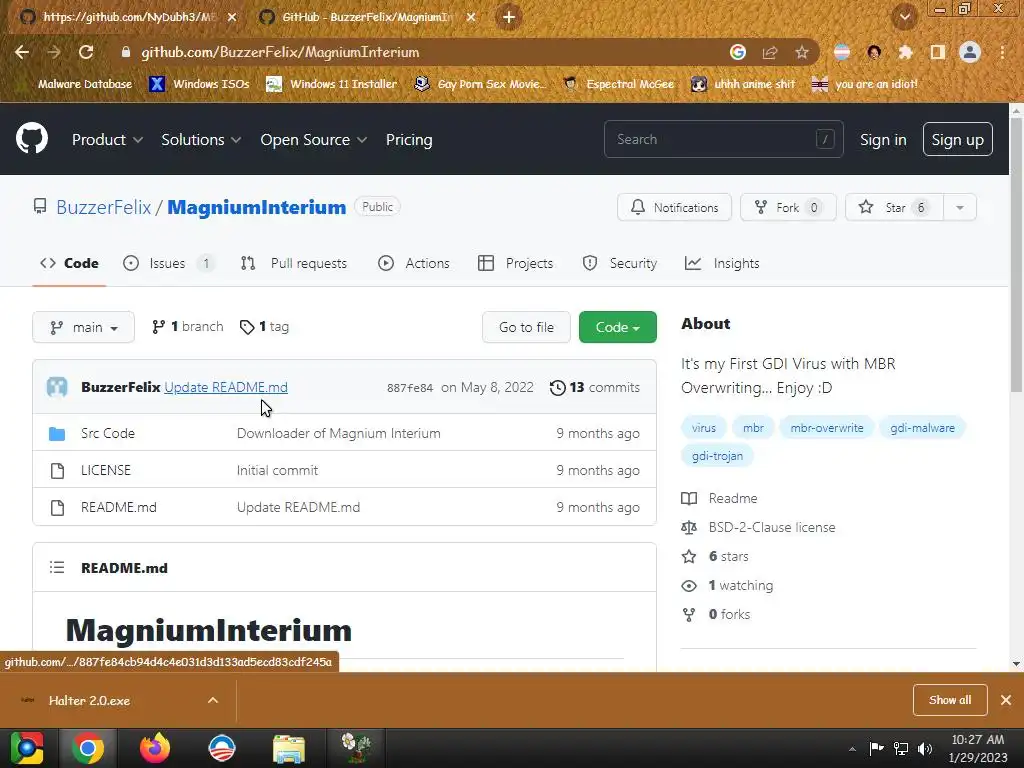Click the LICENSE file icon
The height and width of the screenshot is (768, 1024).
click(x=57, y=471)
